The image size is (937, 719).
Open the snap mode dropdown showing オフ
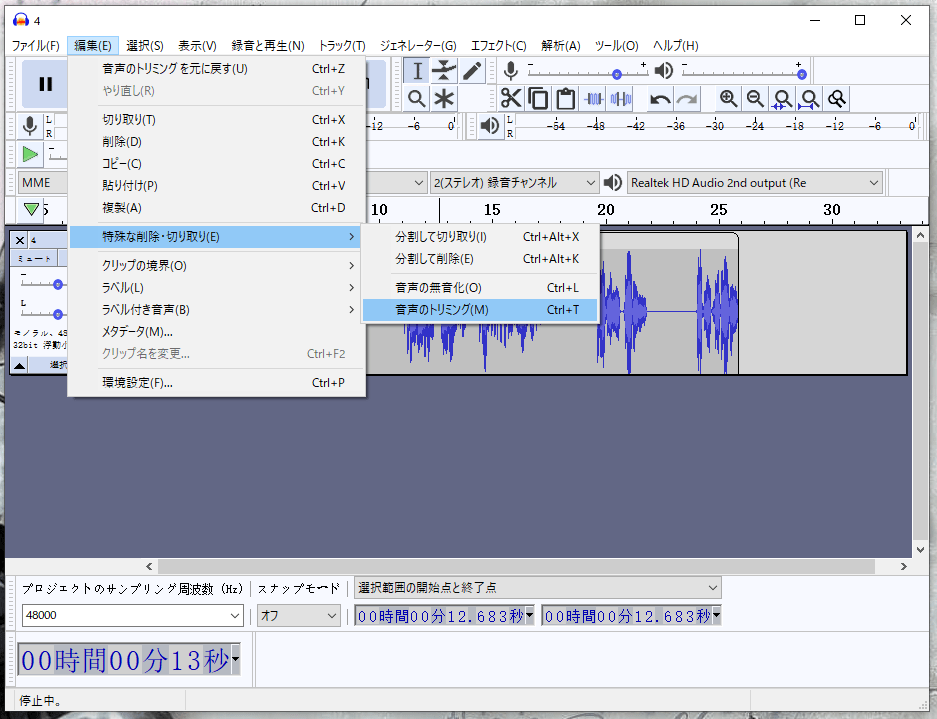pos(297,617)
